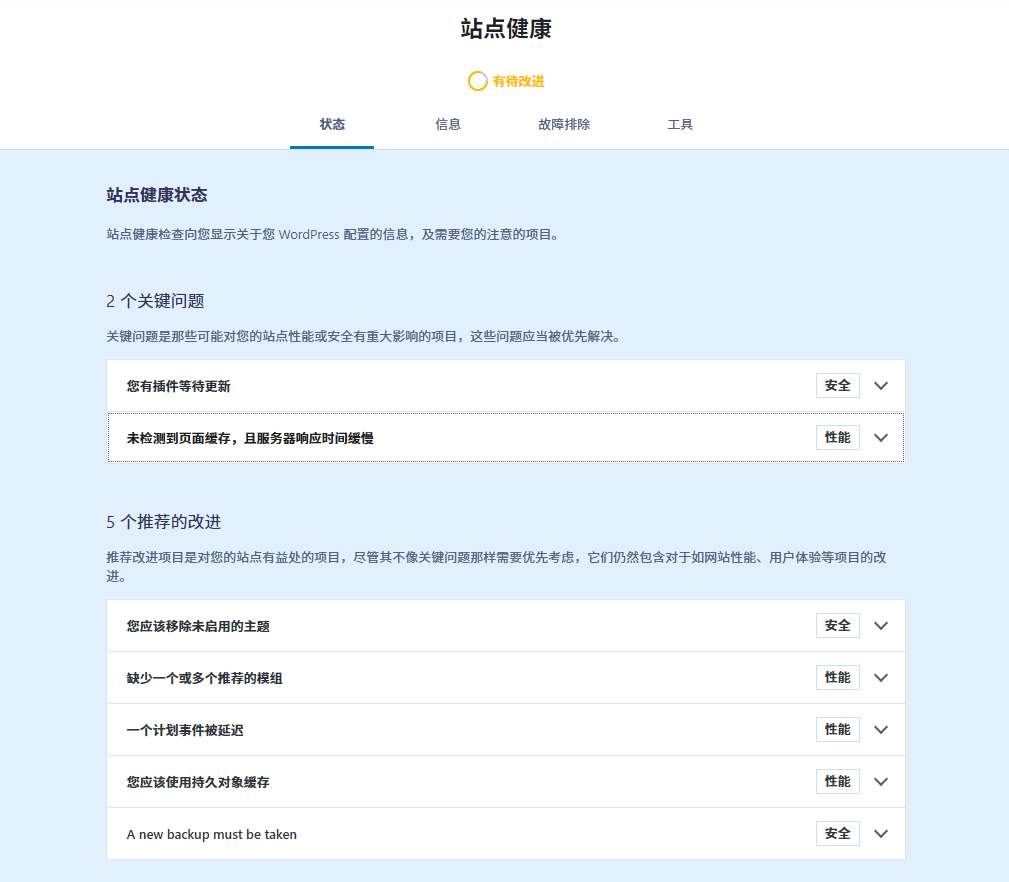Click the 您应该使用持久对象缓存 title text
This screenshot has width=1009, height=882.
198,782
